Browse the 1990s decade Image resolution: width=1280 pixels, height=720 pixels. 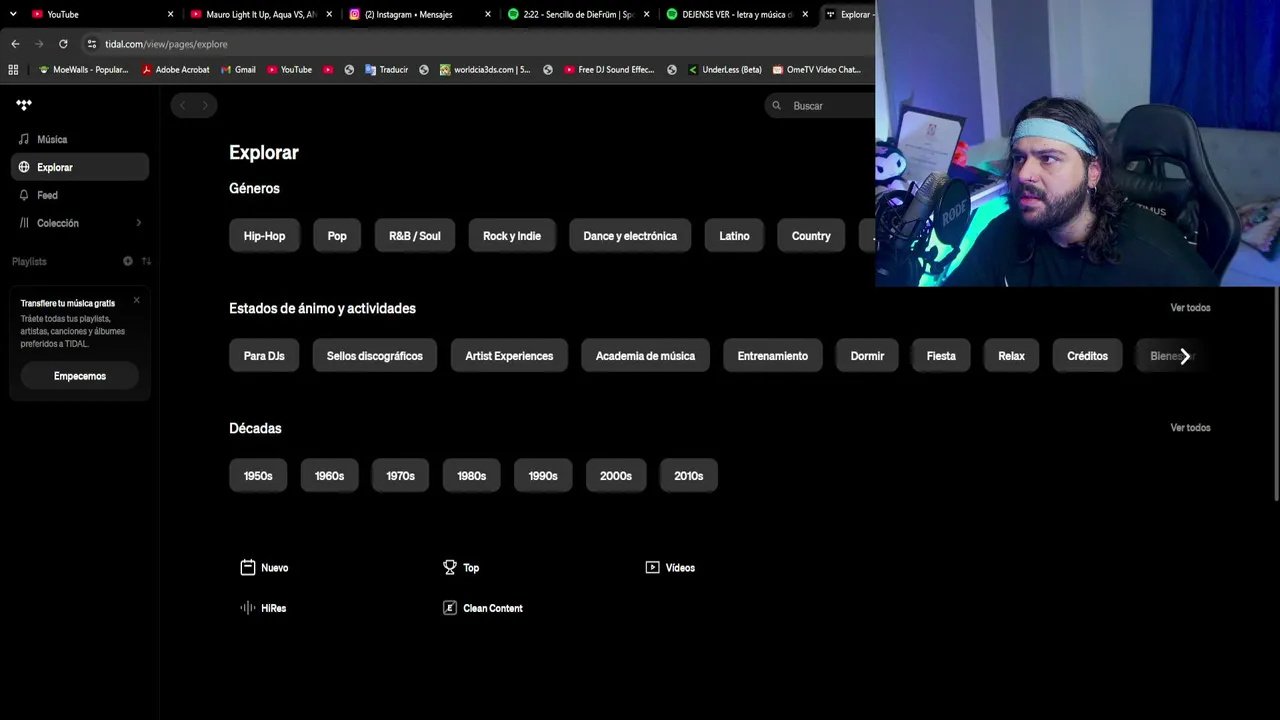[x=543, y=476]
